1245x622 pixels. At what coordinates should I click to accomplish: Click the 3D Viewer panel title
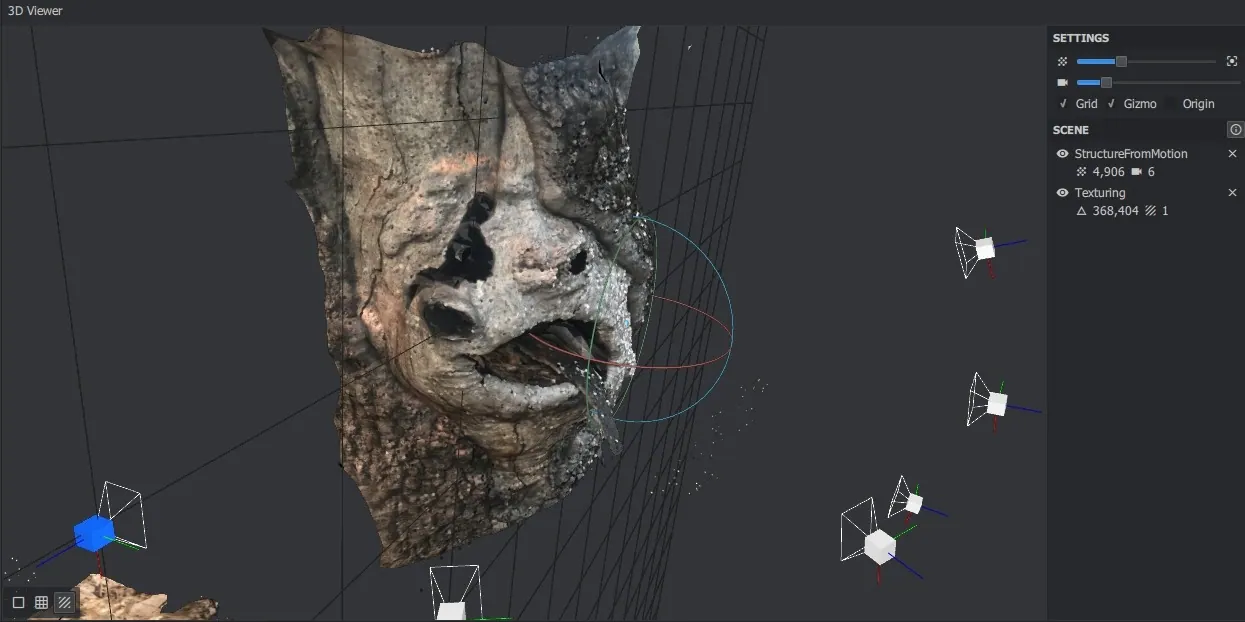[35, 11]
